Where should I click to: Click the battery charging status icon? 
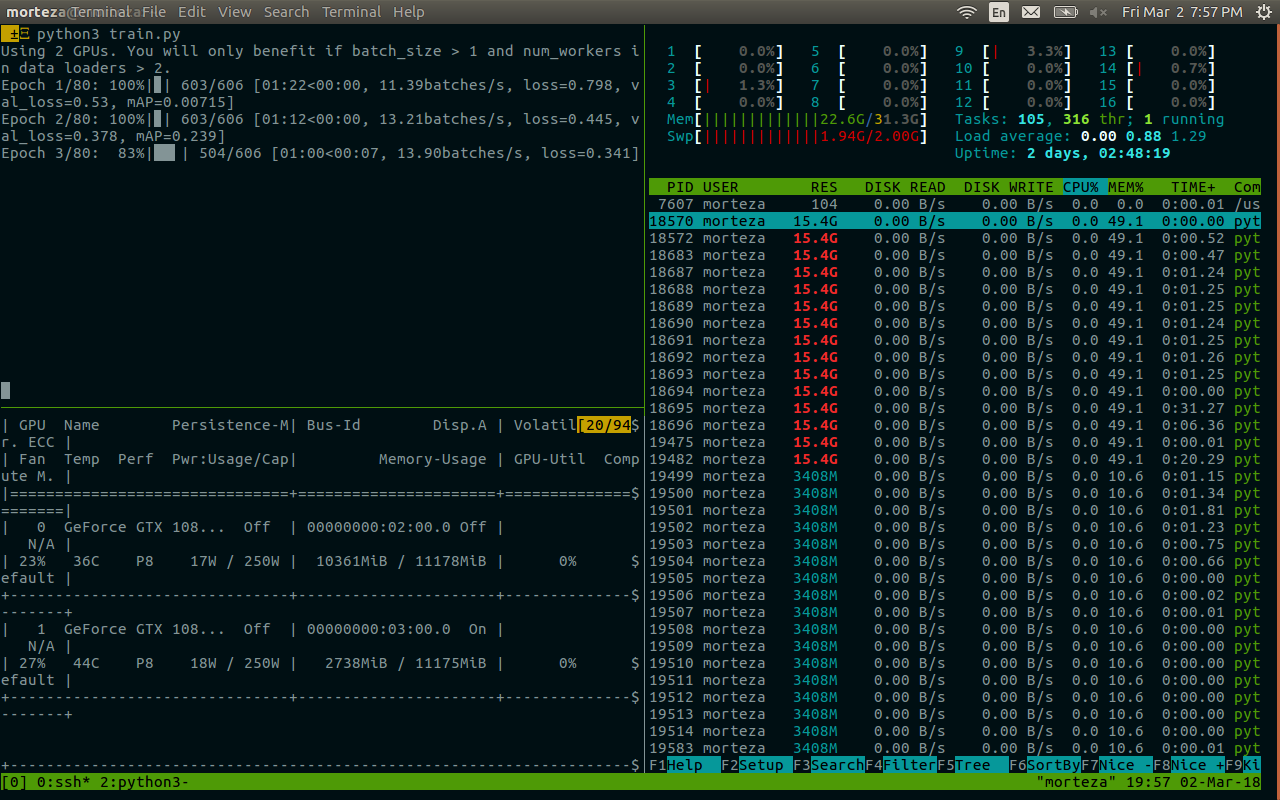pos(1065,12)
